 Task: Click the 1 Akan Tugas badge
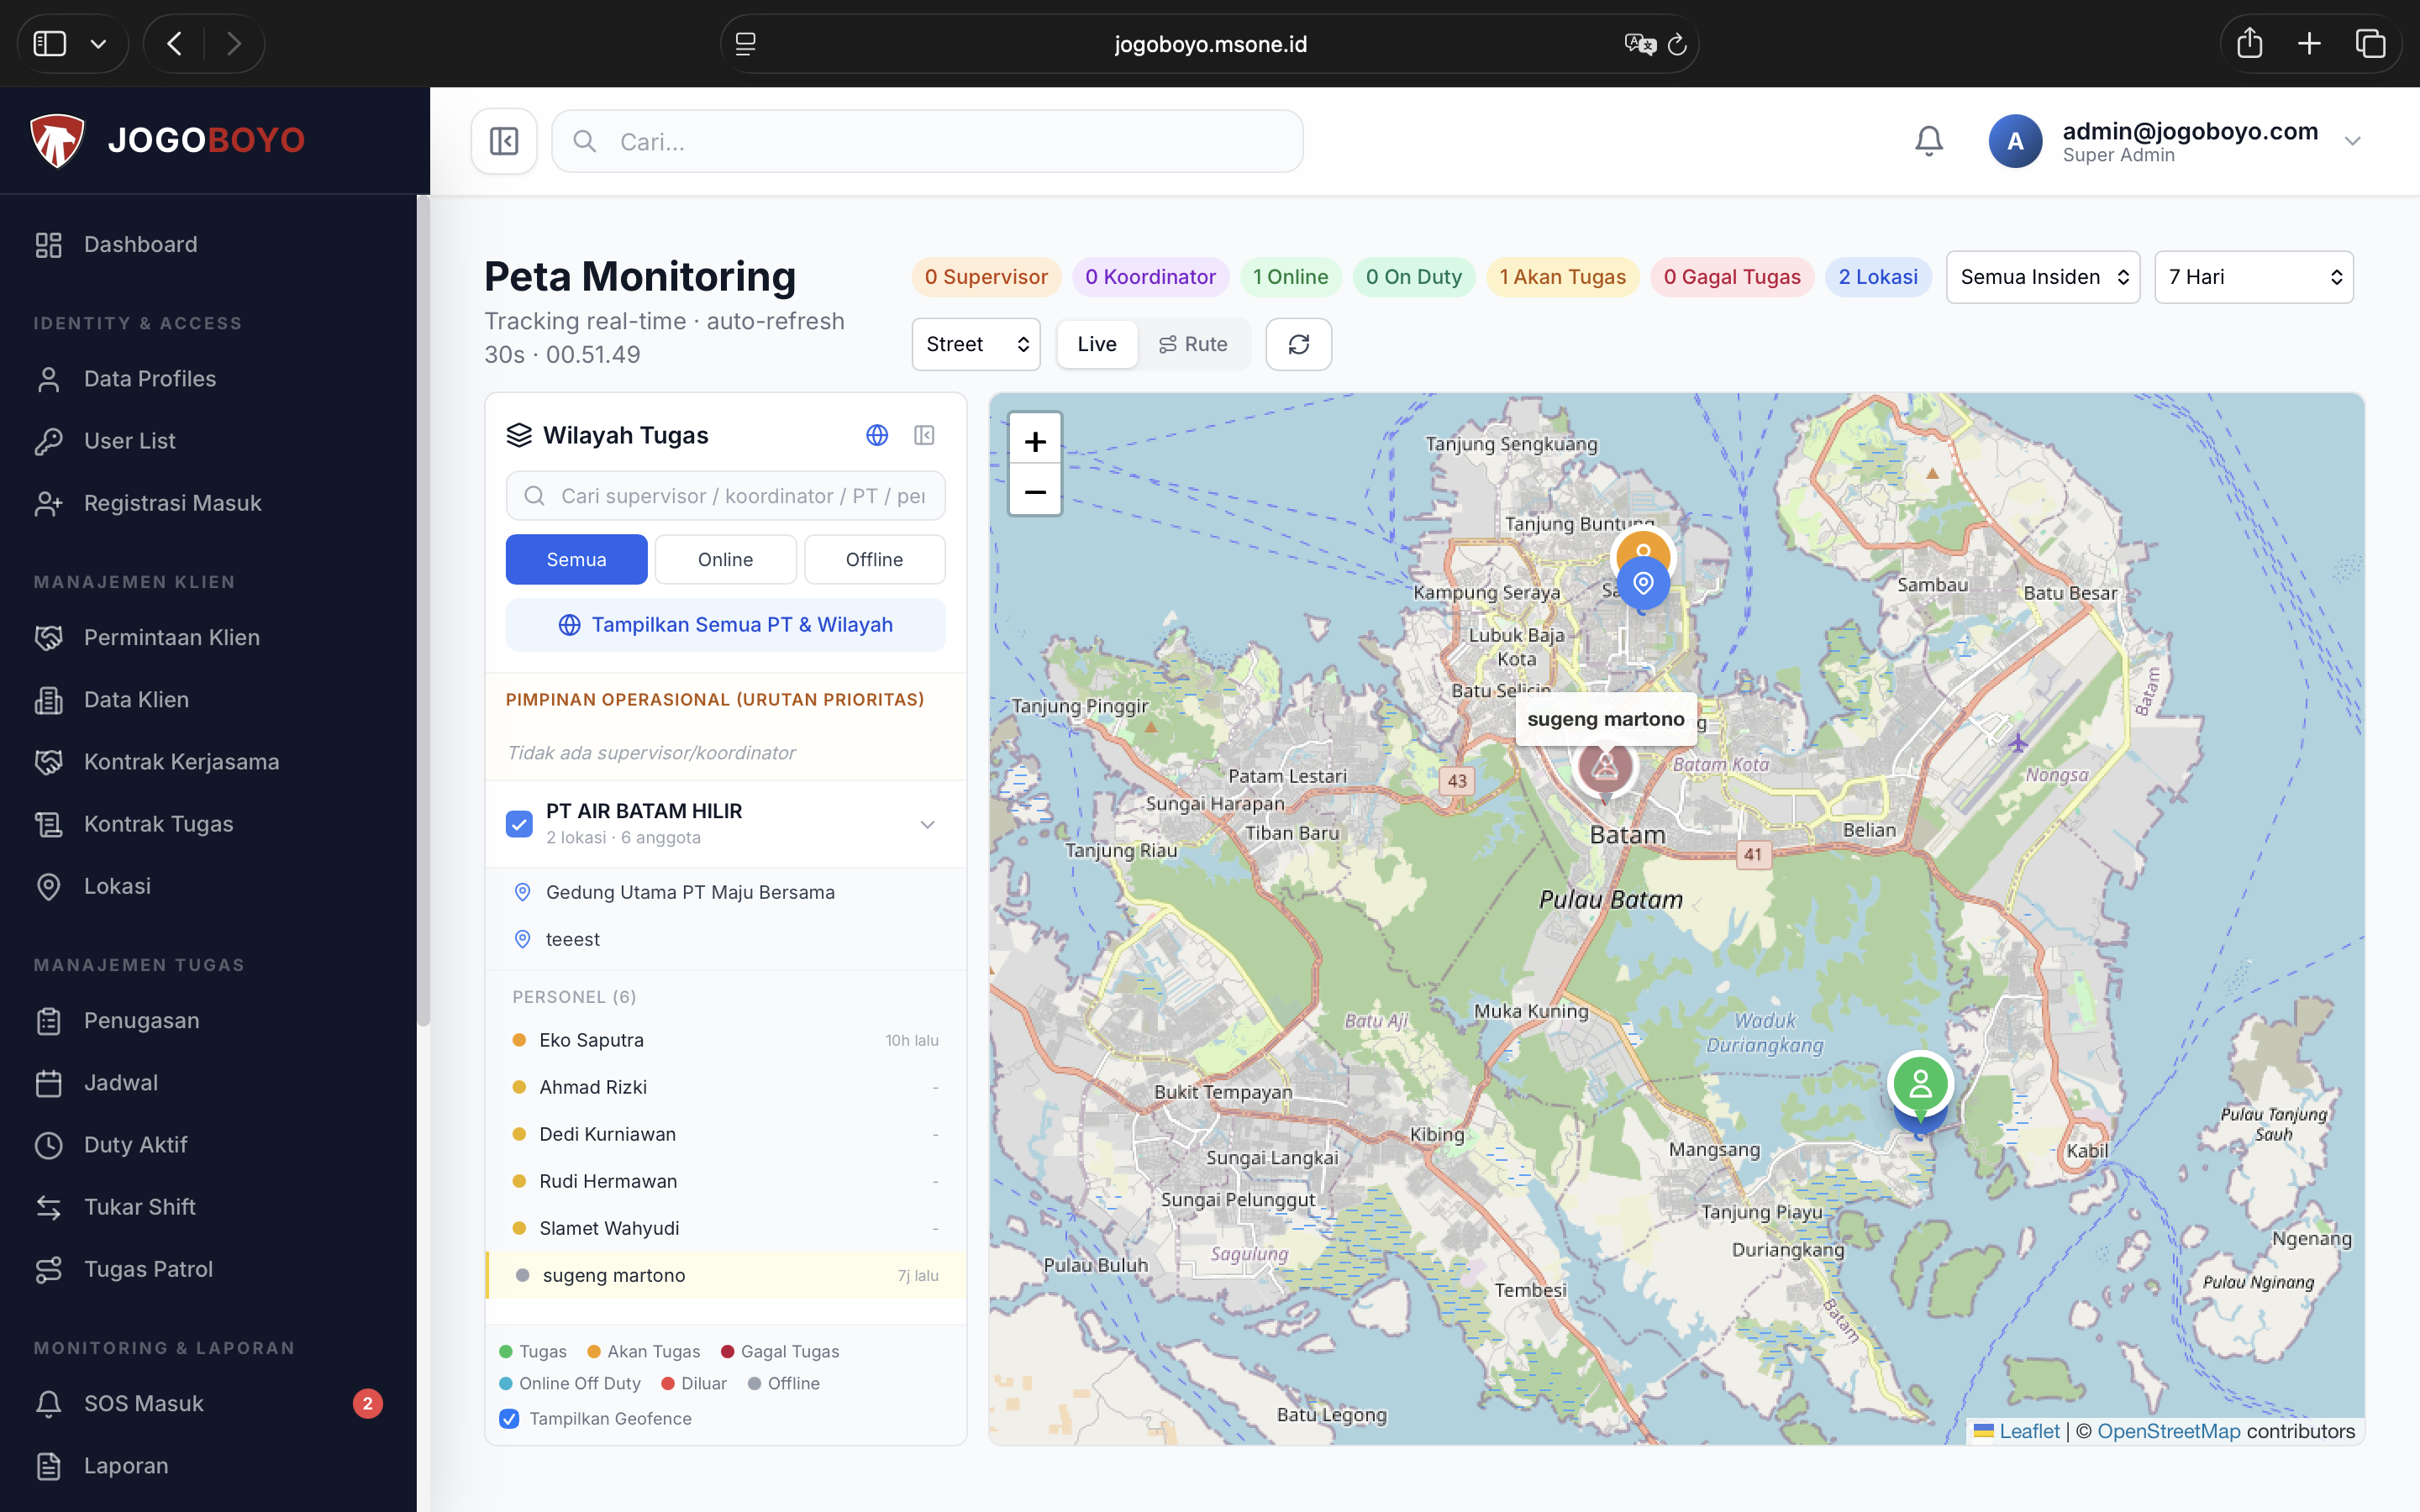point(1562,277)
